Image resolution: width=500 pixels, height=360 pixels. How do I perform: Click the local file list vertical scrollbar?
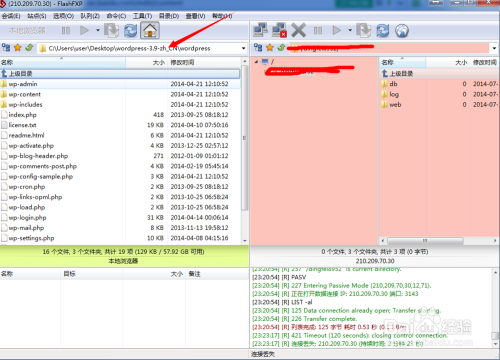click(245, 137)
